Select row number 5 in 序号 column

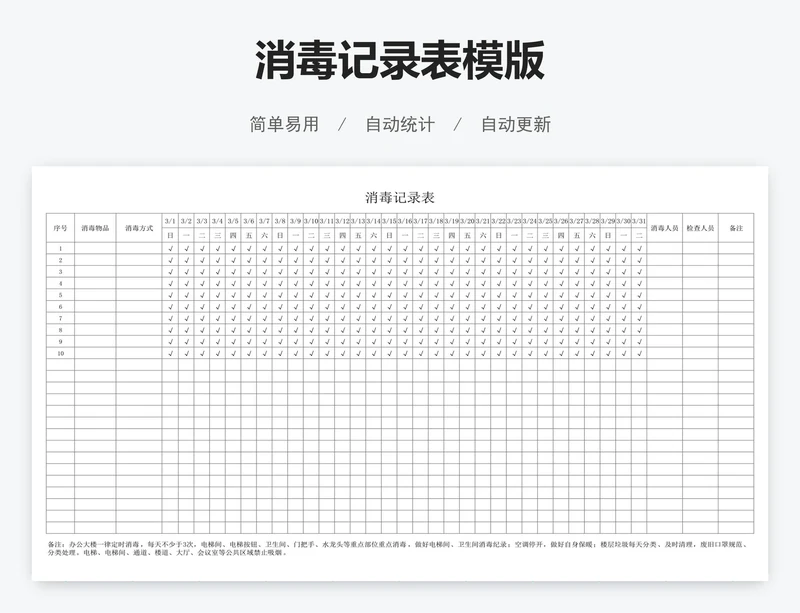[60, 295]
